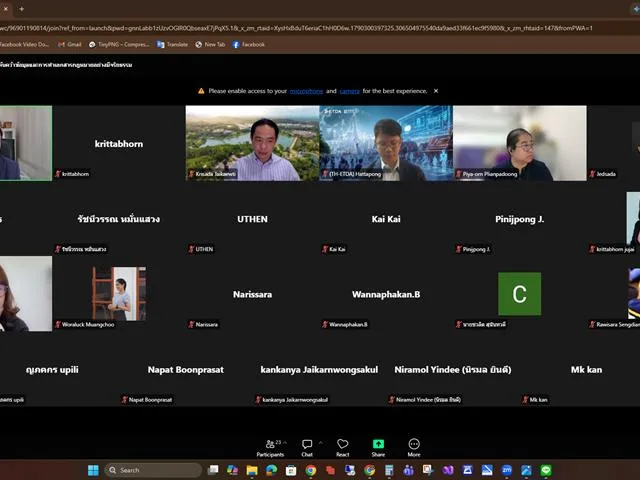Open a new browser tab with the plus button
Image resolution: width=640 pixels, height=480 pixels.
point(22,9)
